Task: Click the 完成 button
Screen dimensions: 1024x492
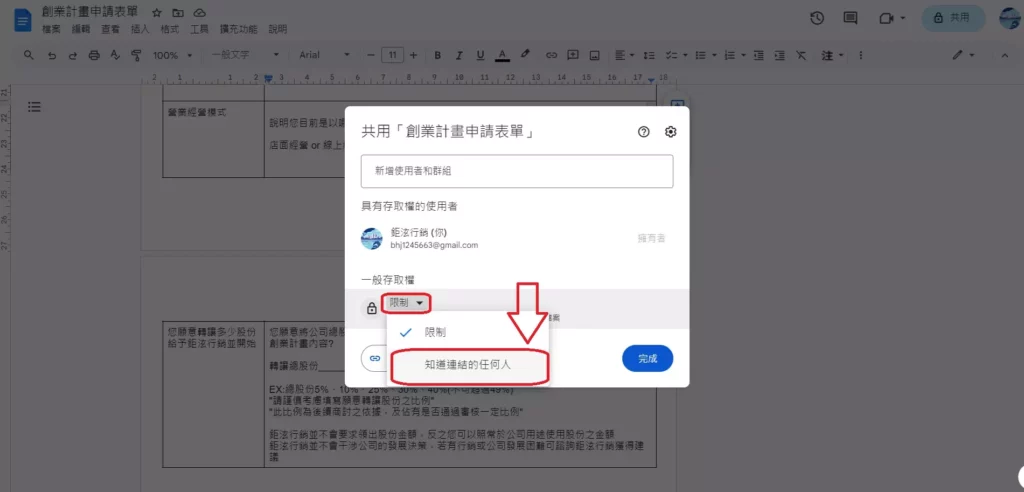Action: tap(647, 358)
